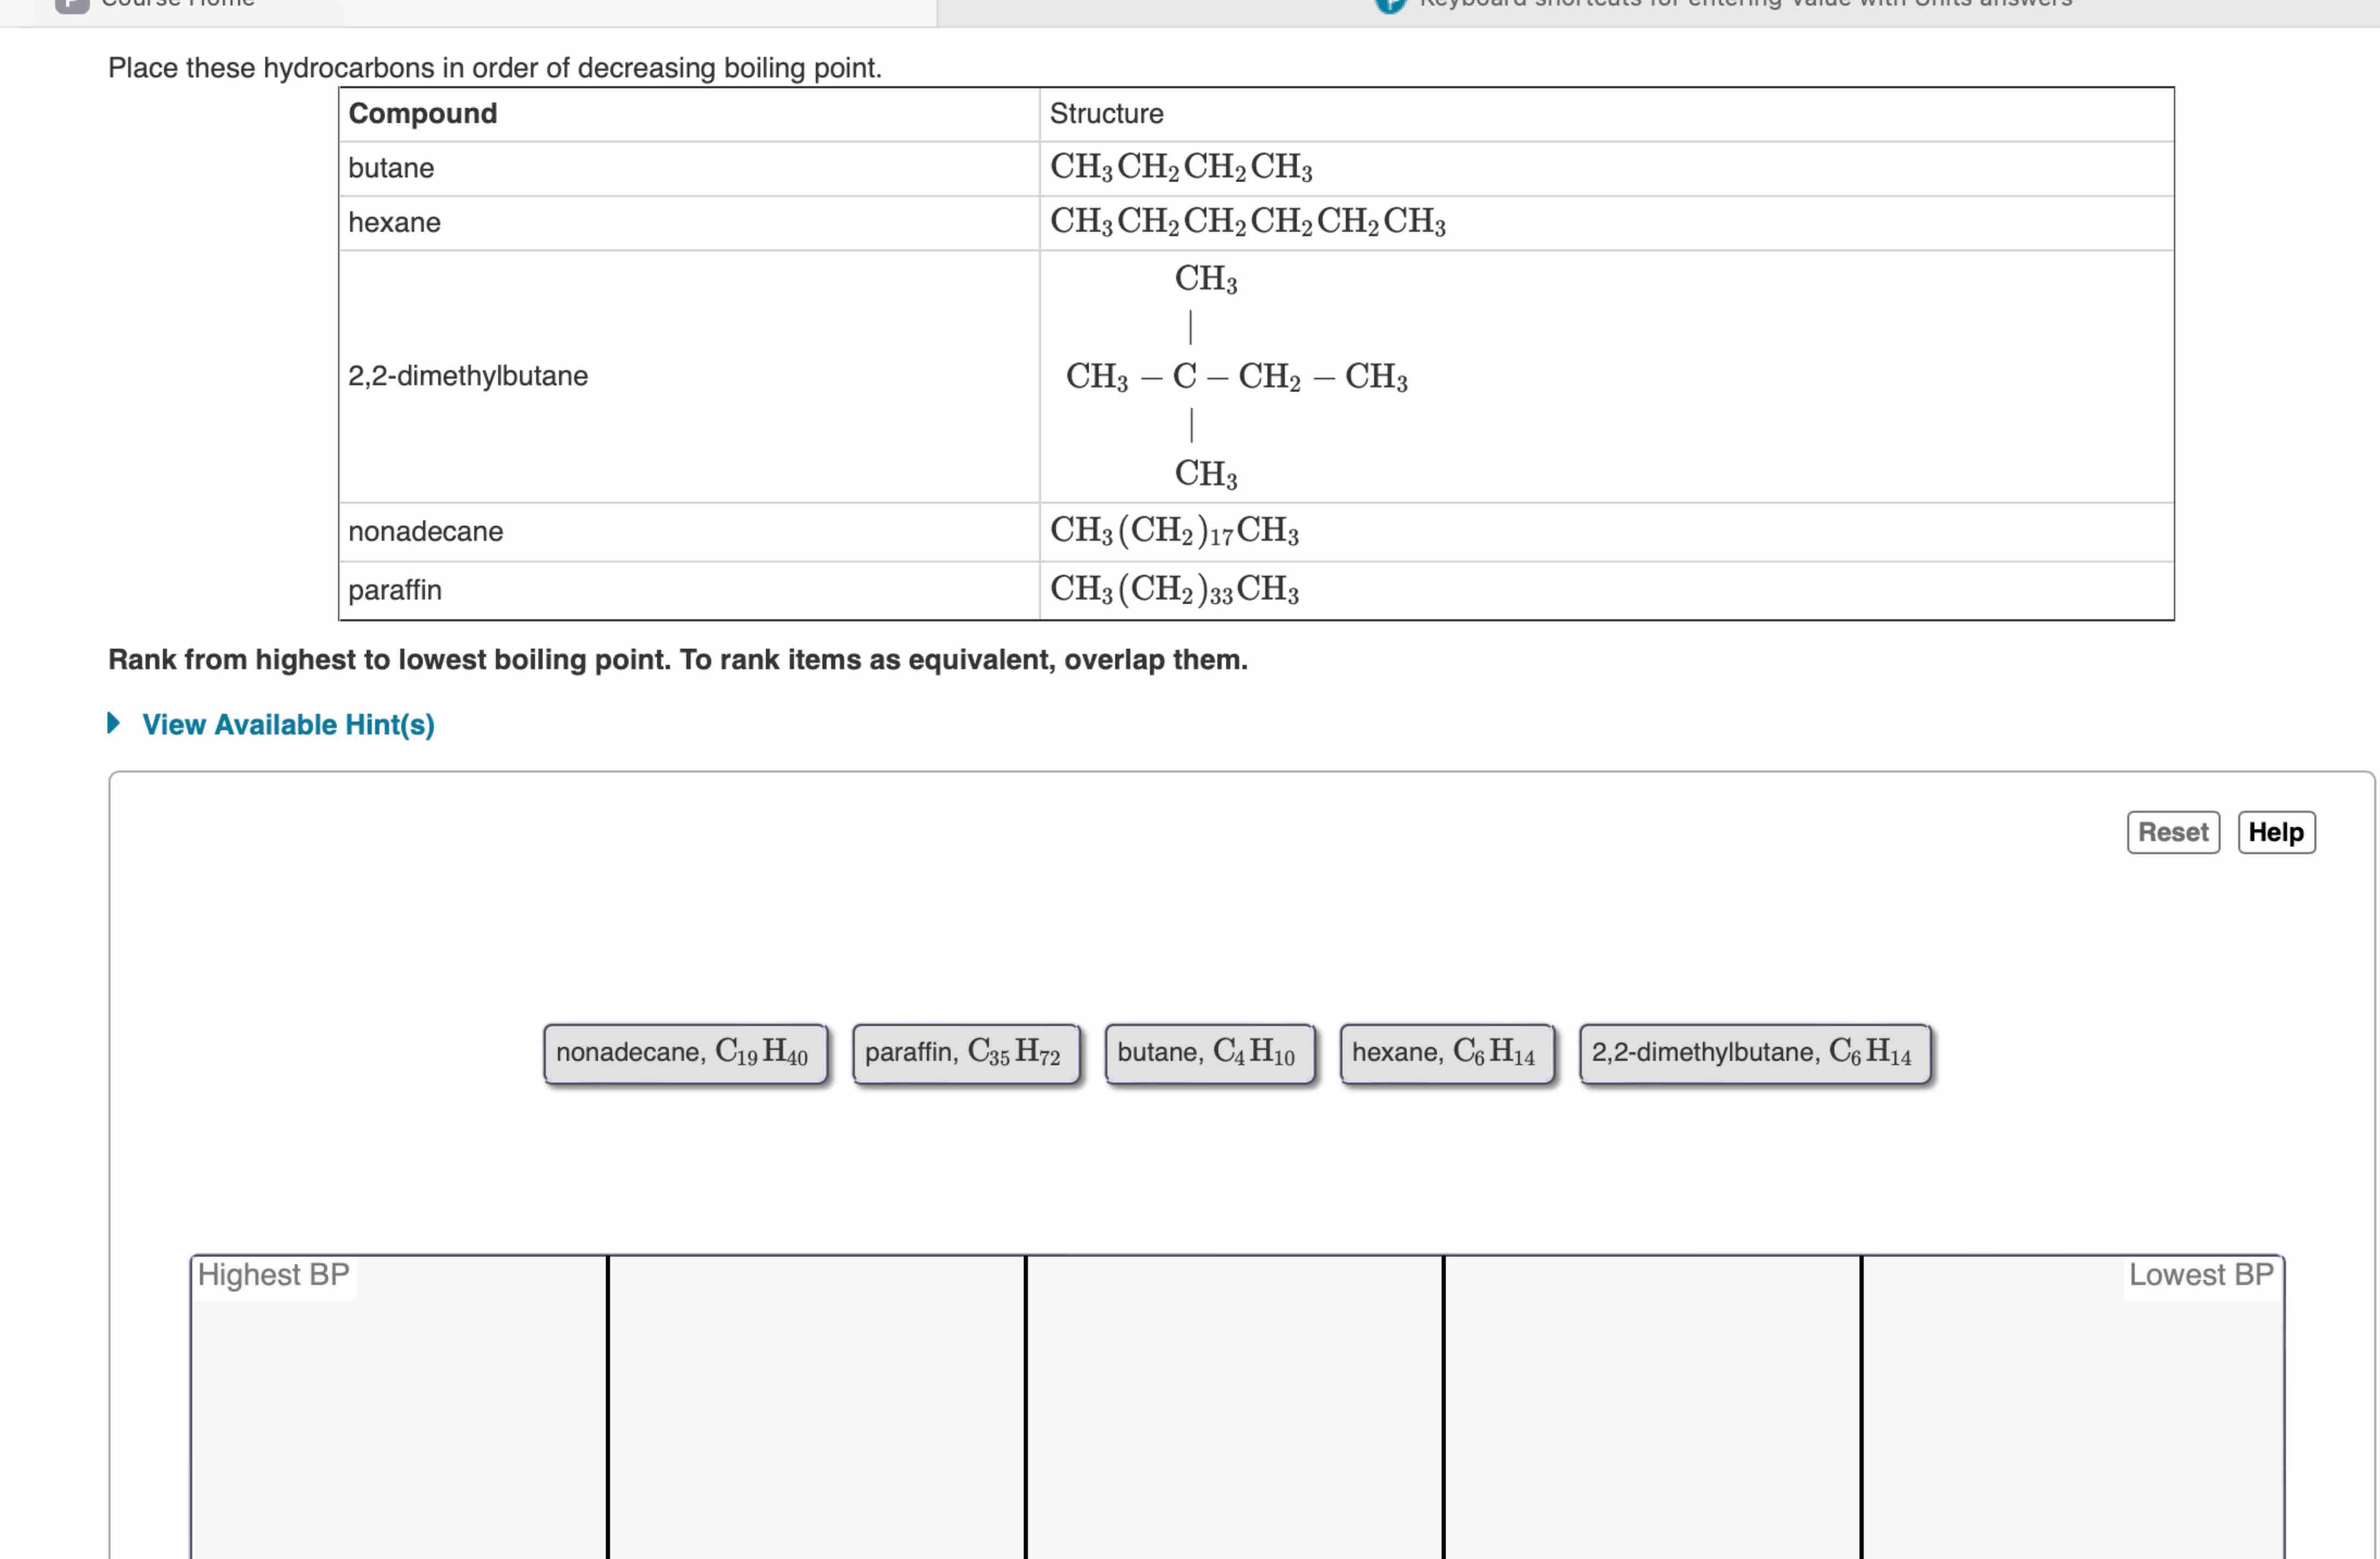2380x1559 pixels.
Task: Click the hint disclosure triangle
Action: point(113,724)
